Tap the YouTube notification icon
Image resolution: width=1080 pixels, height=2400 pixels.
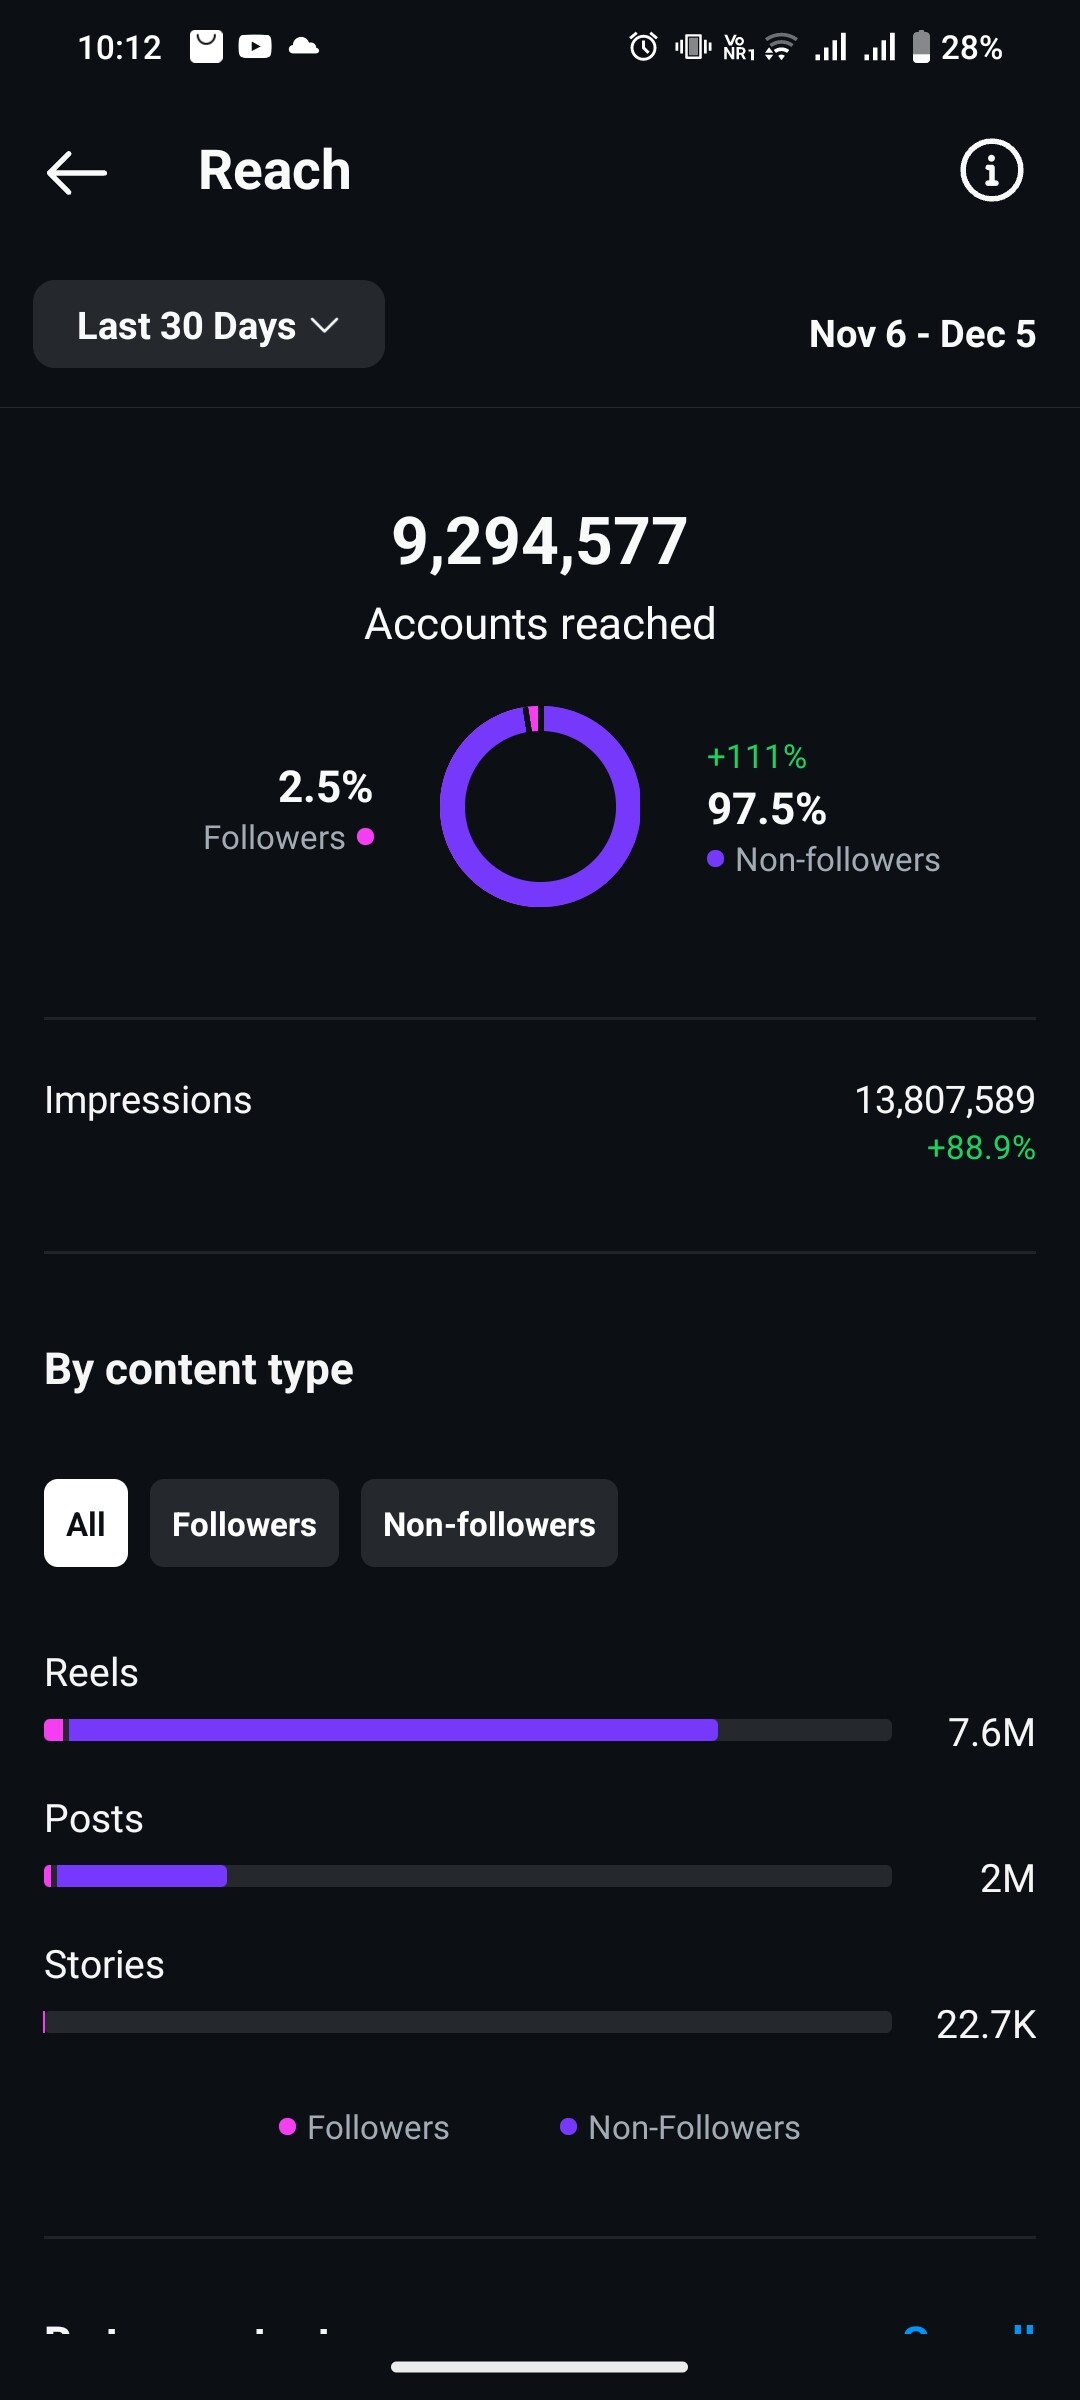tap(255, 47)
